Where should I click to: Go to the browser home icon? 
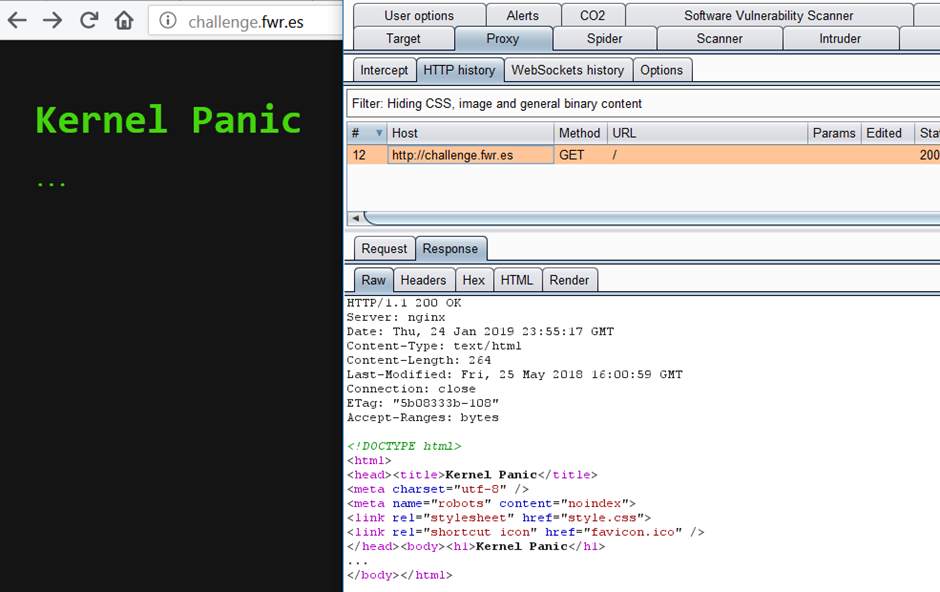(x=123, y=20)
